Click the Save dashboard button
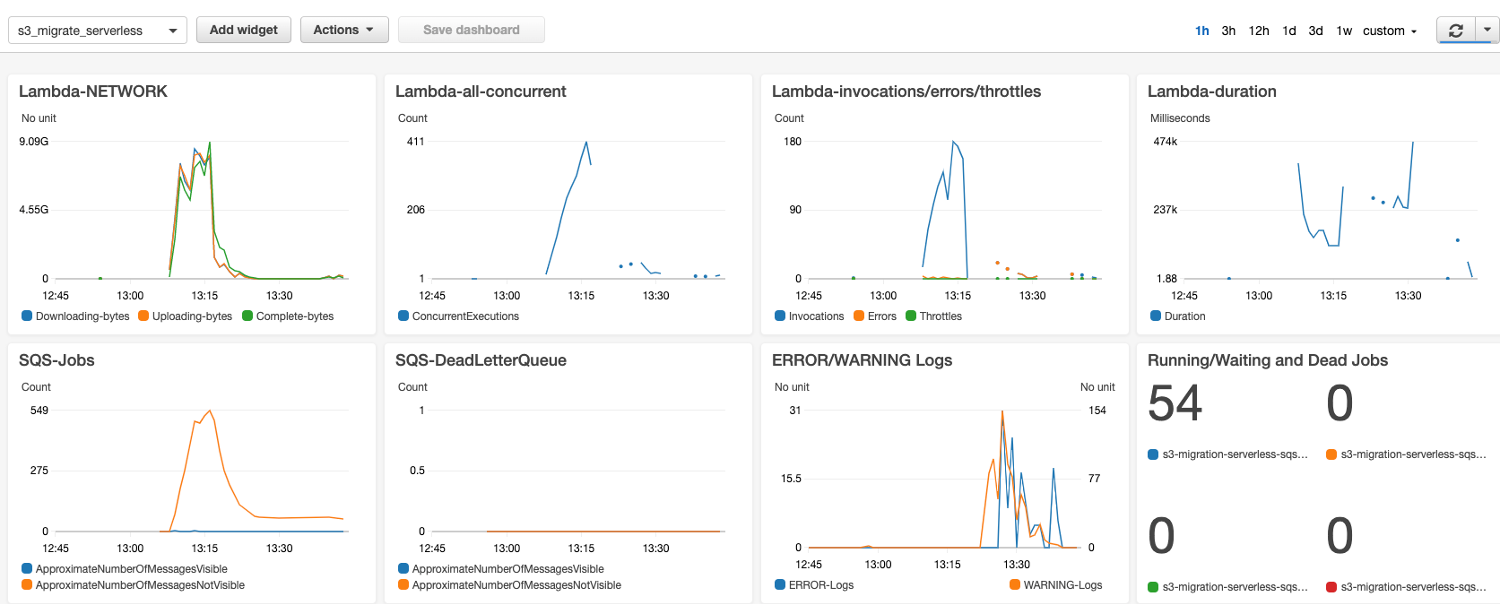 [471, 30]
